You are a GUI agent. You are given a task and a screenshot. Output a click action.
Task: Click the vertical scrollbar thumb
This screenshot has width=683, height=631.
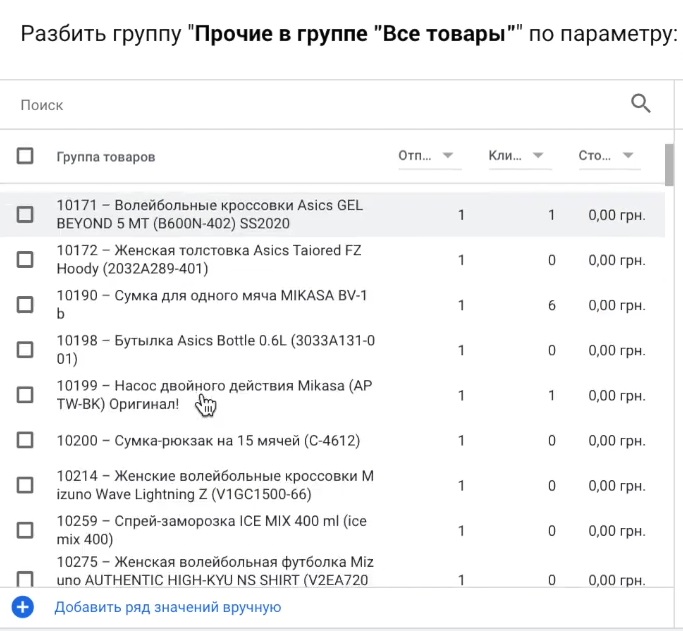tap(669, 165)
